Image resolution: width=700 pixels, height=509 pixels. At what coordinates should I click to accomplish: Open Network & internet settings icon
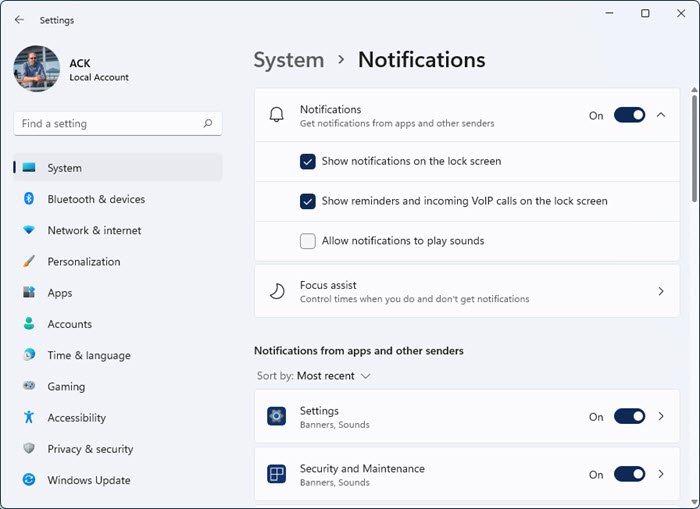click(29, 230)
